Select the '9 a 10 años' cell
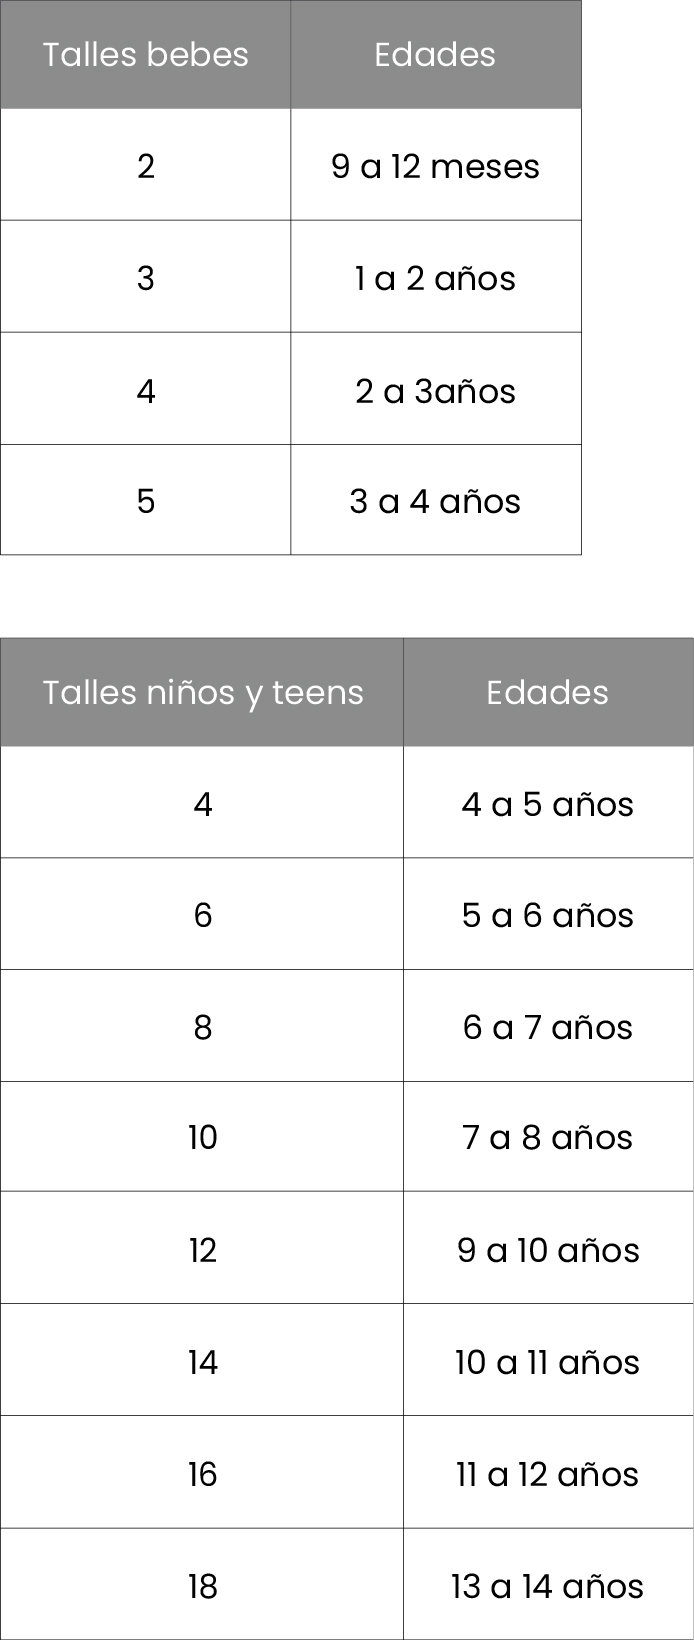This screenshot has width=694, height=1640. [x=548, y=1248]
